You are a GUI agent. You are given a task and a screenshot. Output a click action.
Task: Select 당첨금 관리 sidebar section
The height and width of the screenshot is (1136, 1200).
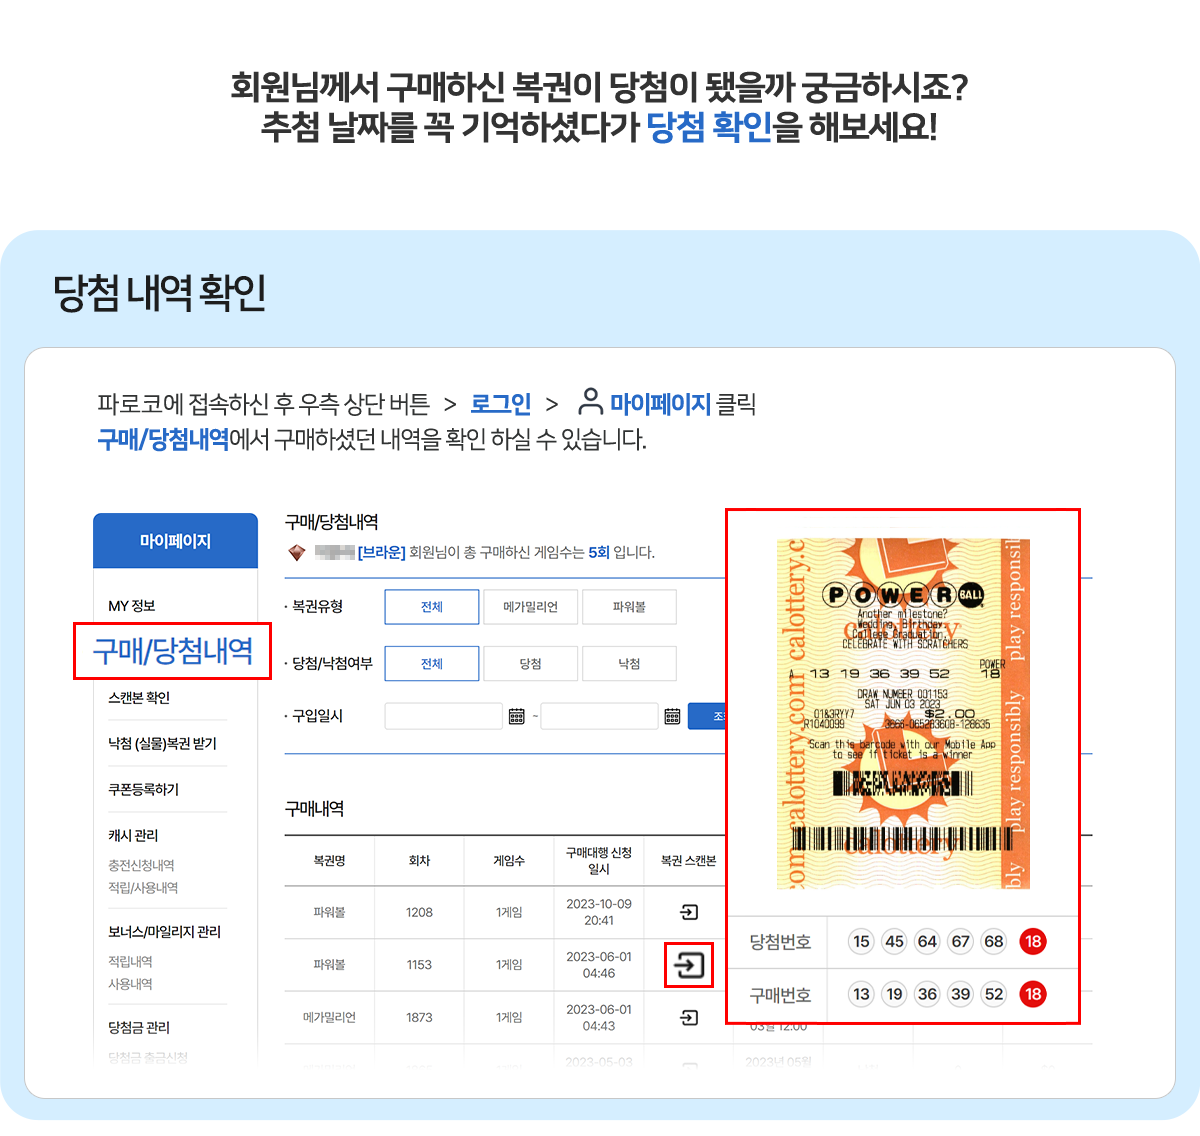coord(139,1028)
